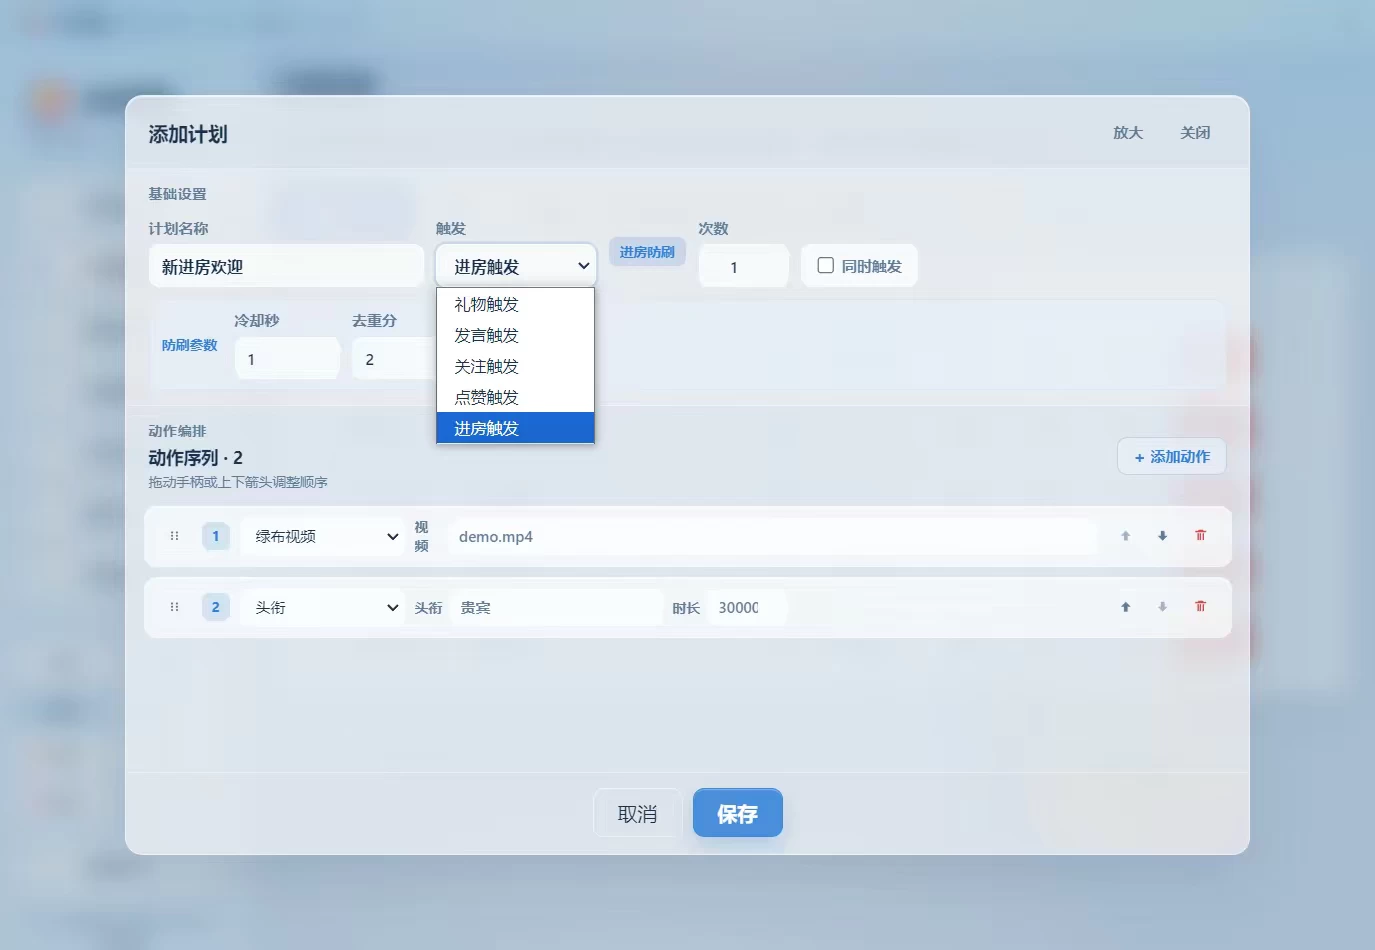Click the down arrow on action 2 row
1375x950 pixels.
[1162, 607]
